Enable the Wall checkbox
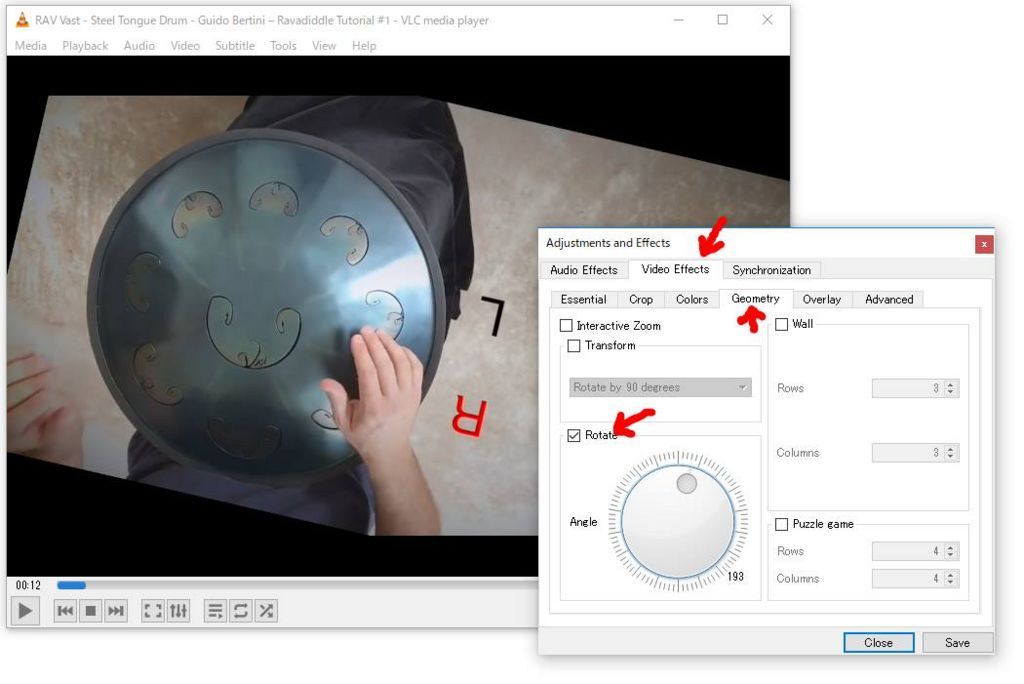 coord(782,324)
